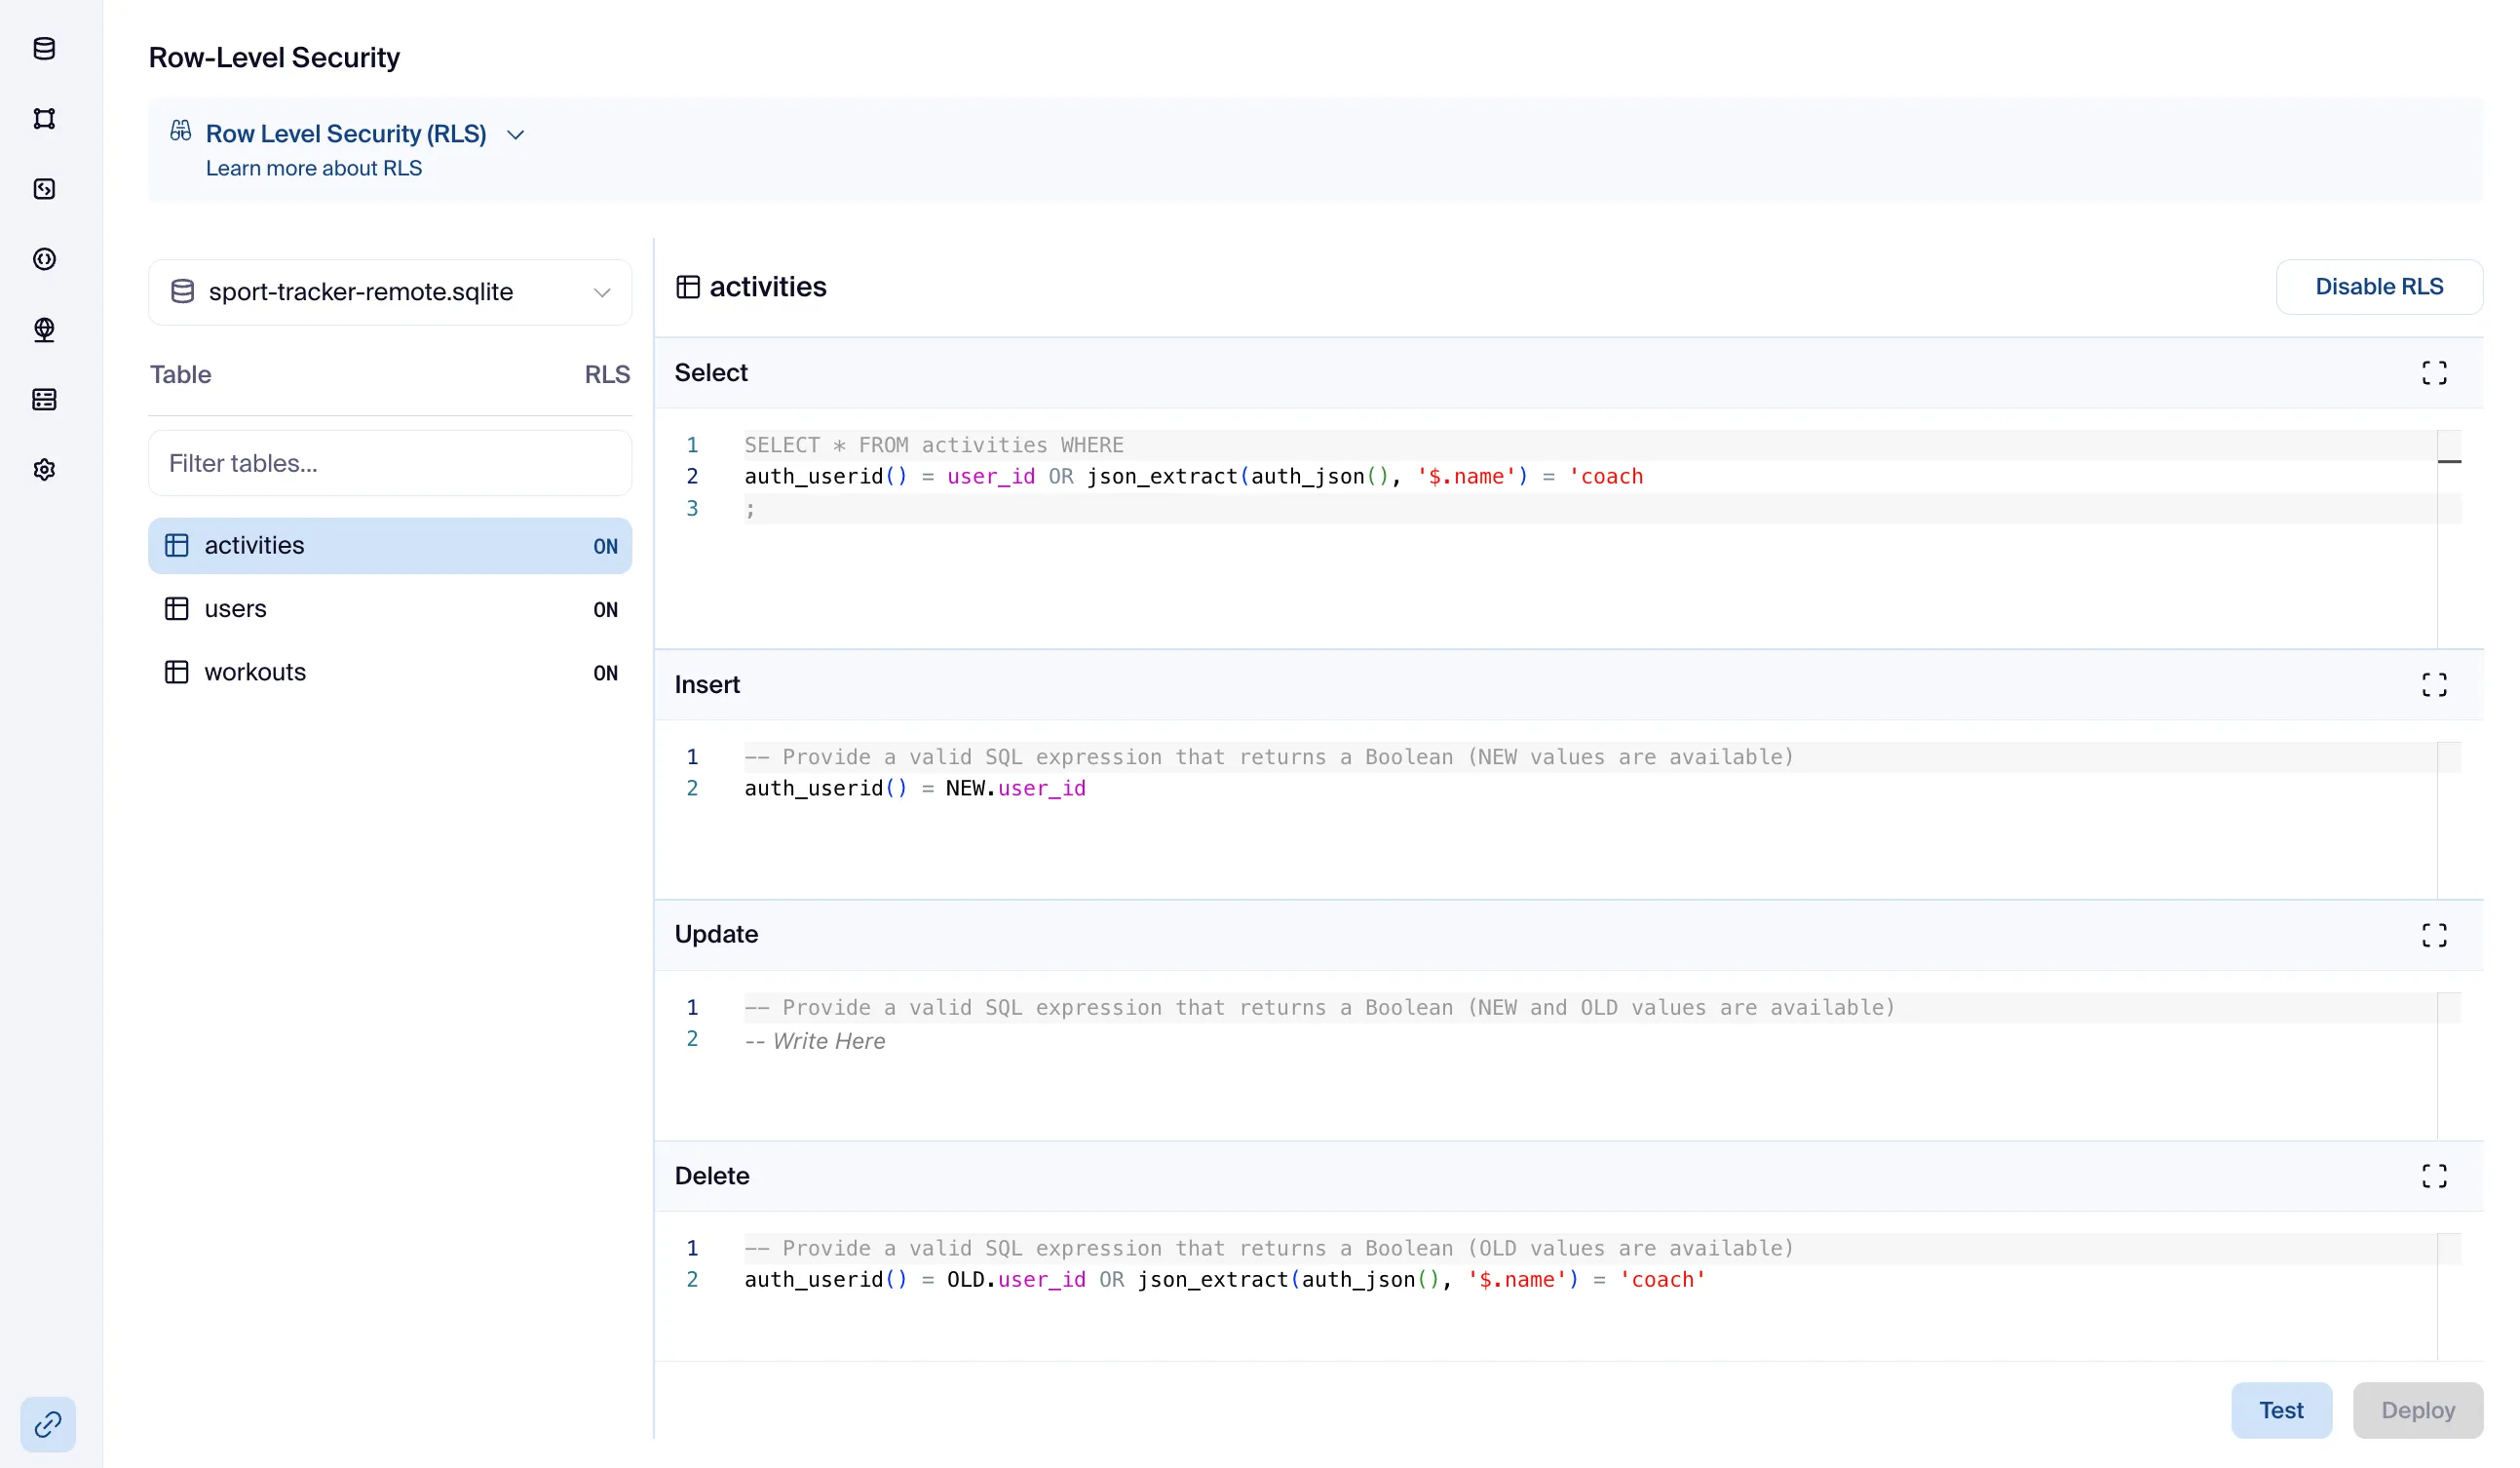Screen dimensions: 2520x1468
Task: Click the Select editor minimap scrollbar
Action: tap(2449, 540)
